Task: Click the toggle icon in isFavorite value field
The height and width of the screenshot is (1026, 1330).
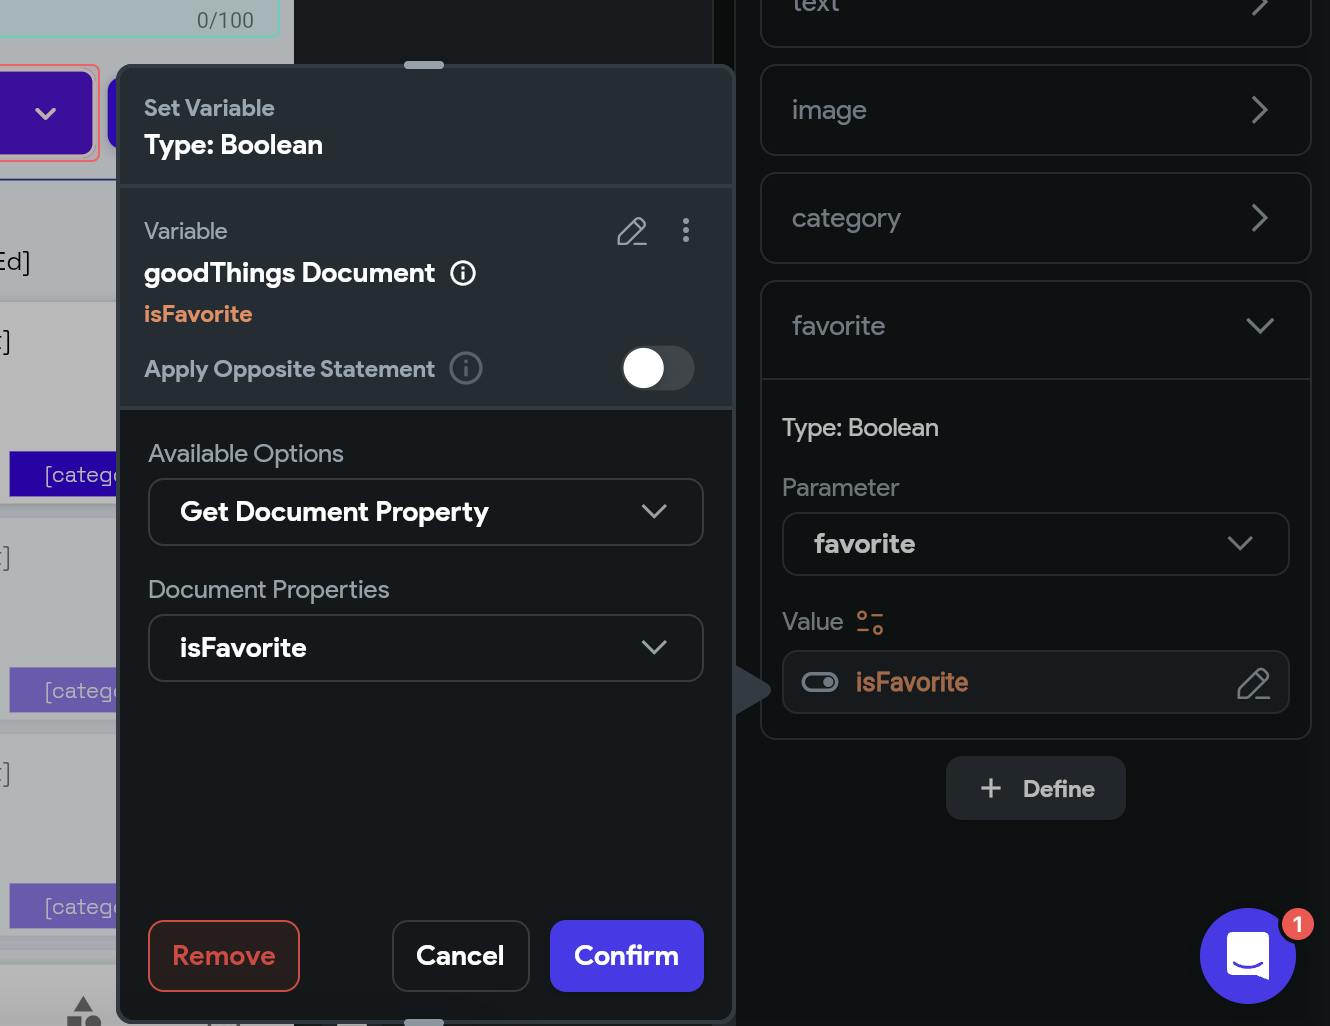Action: coord(820,683)
